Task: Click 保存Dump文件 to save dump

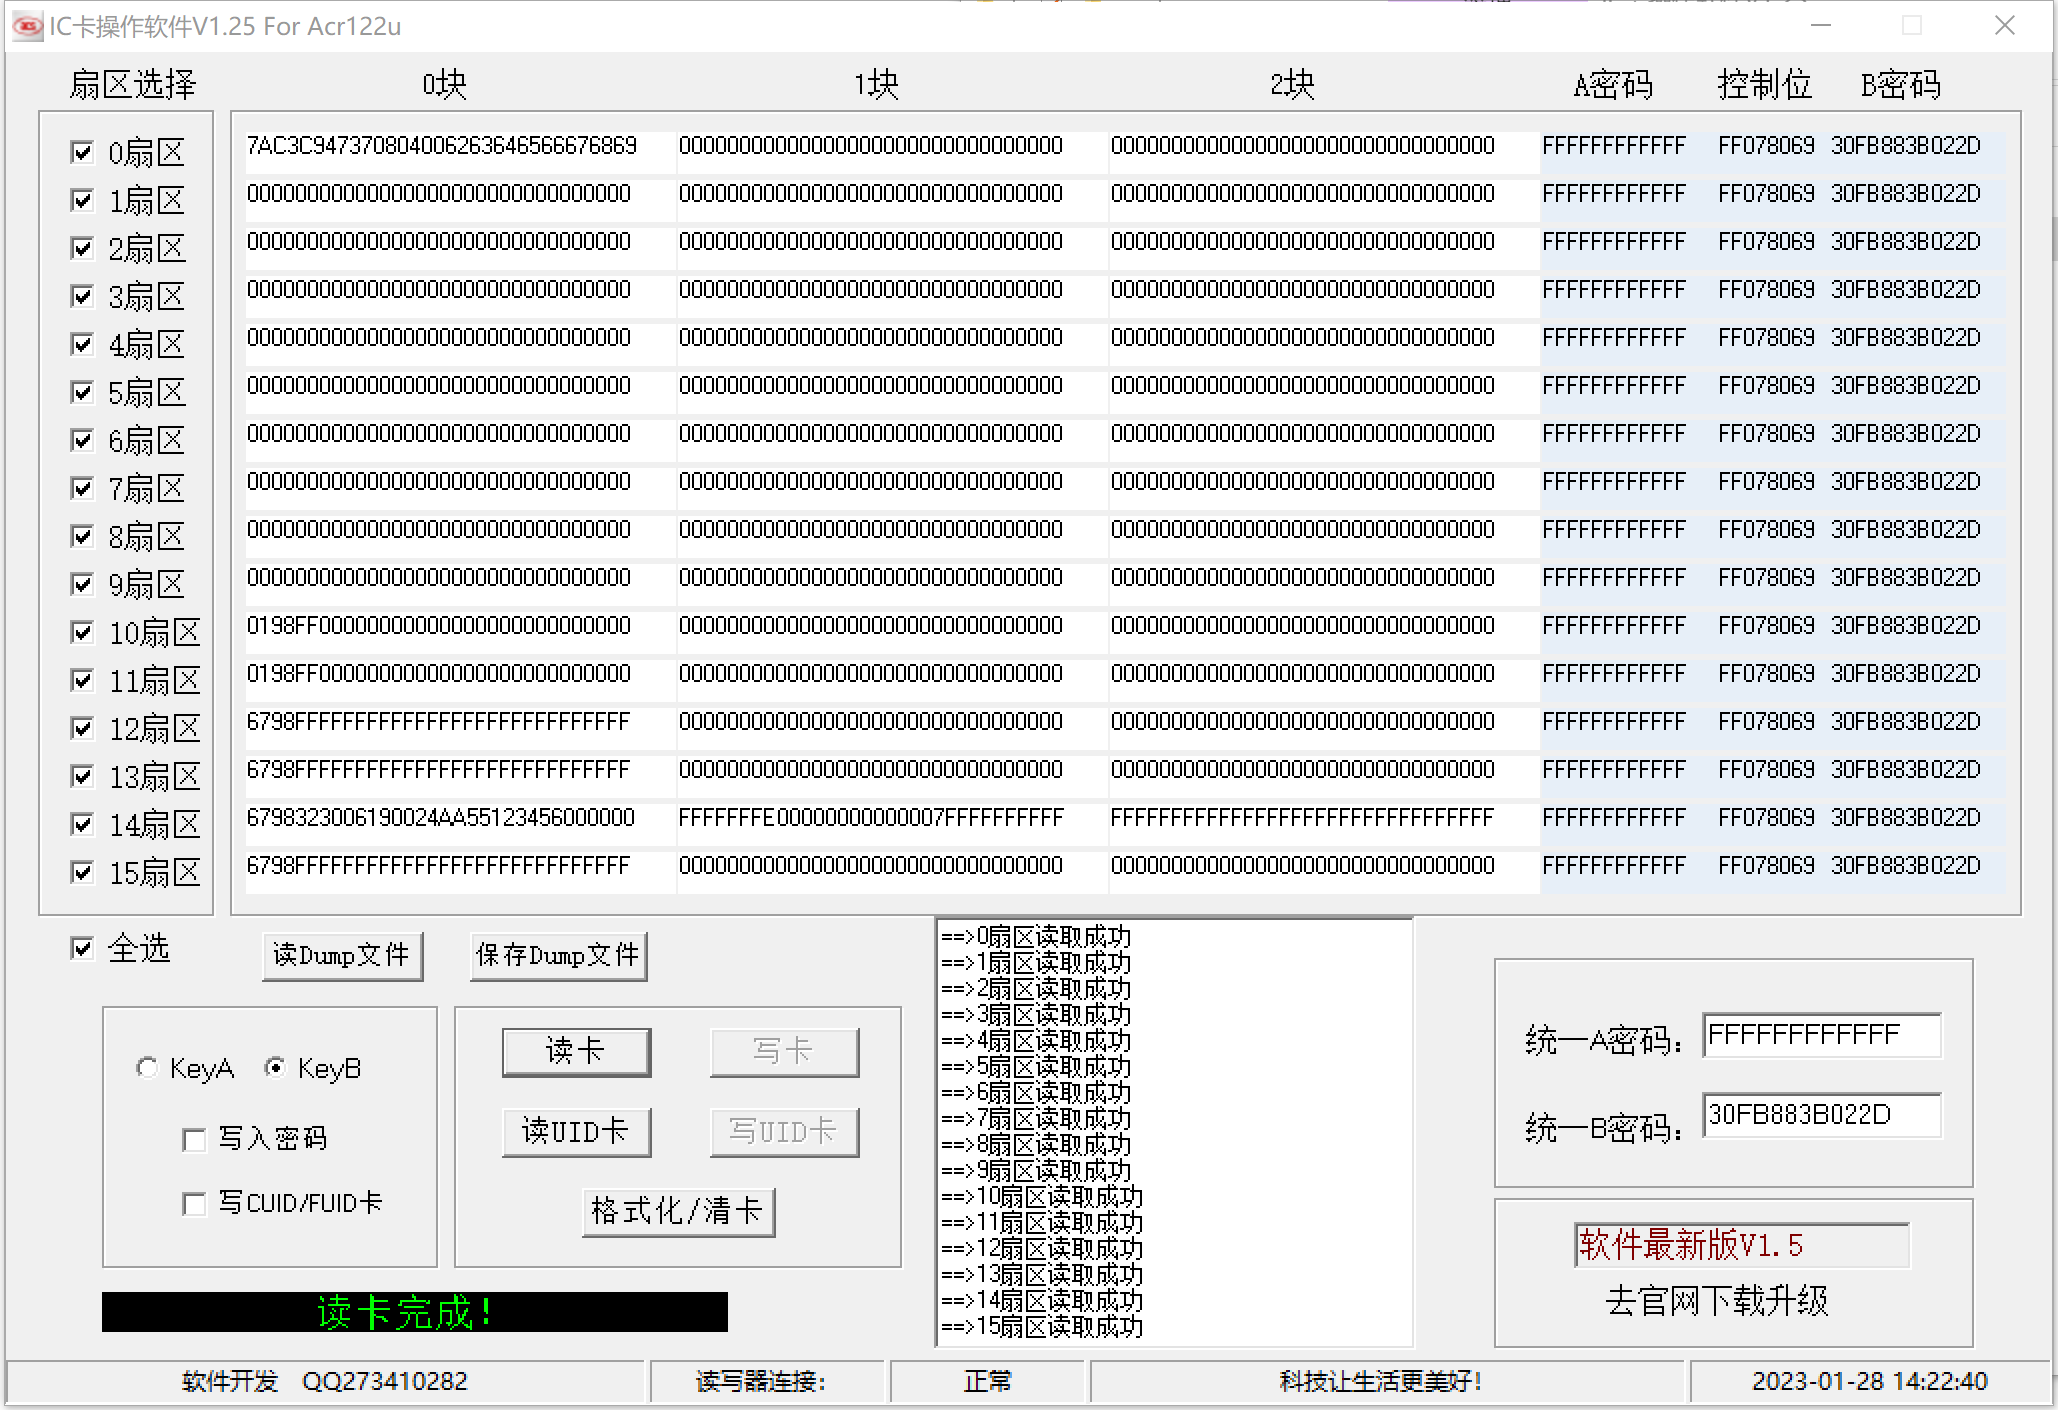Action: pos(558,956)
